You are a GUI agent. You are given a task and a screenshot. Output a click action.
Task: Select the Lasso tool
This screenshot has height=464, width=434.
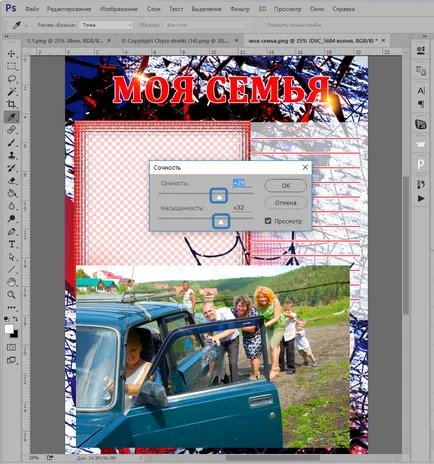pyautogui.click(x=11, y=79)
